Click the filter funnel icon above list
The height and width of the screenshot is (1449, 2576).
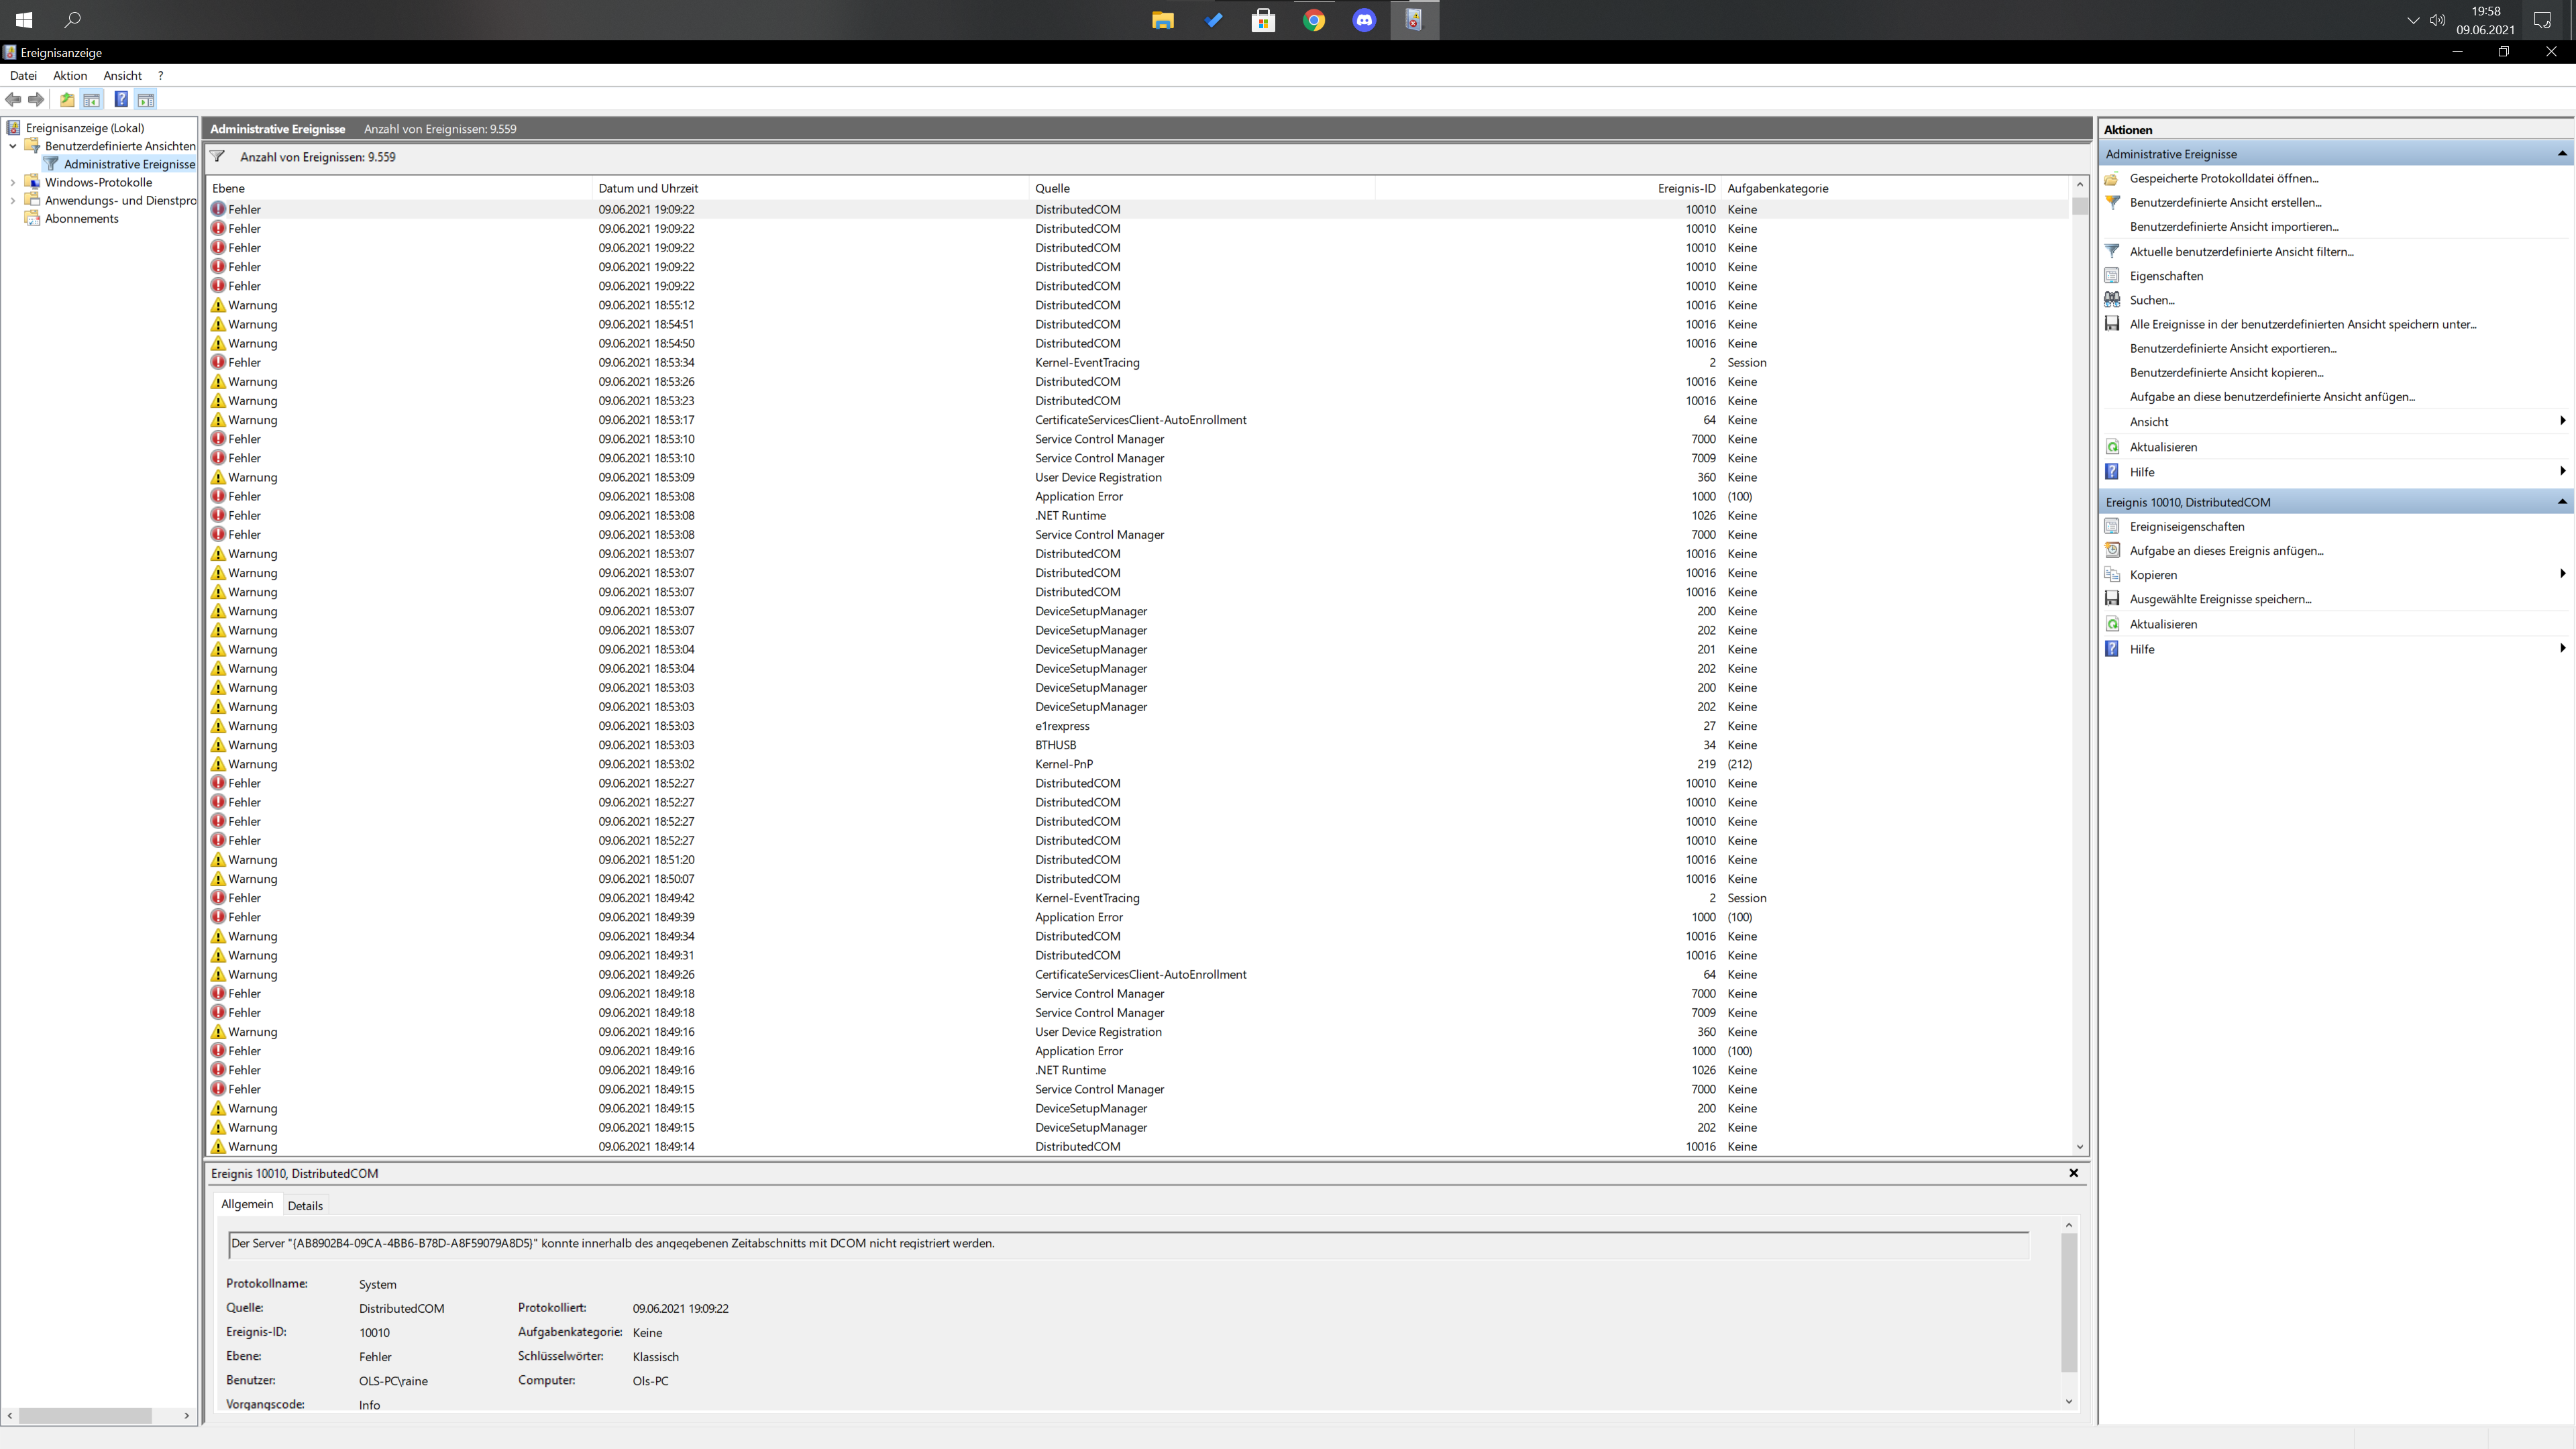pyautogui.click(x=217, y=157)
